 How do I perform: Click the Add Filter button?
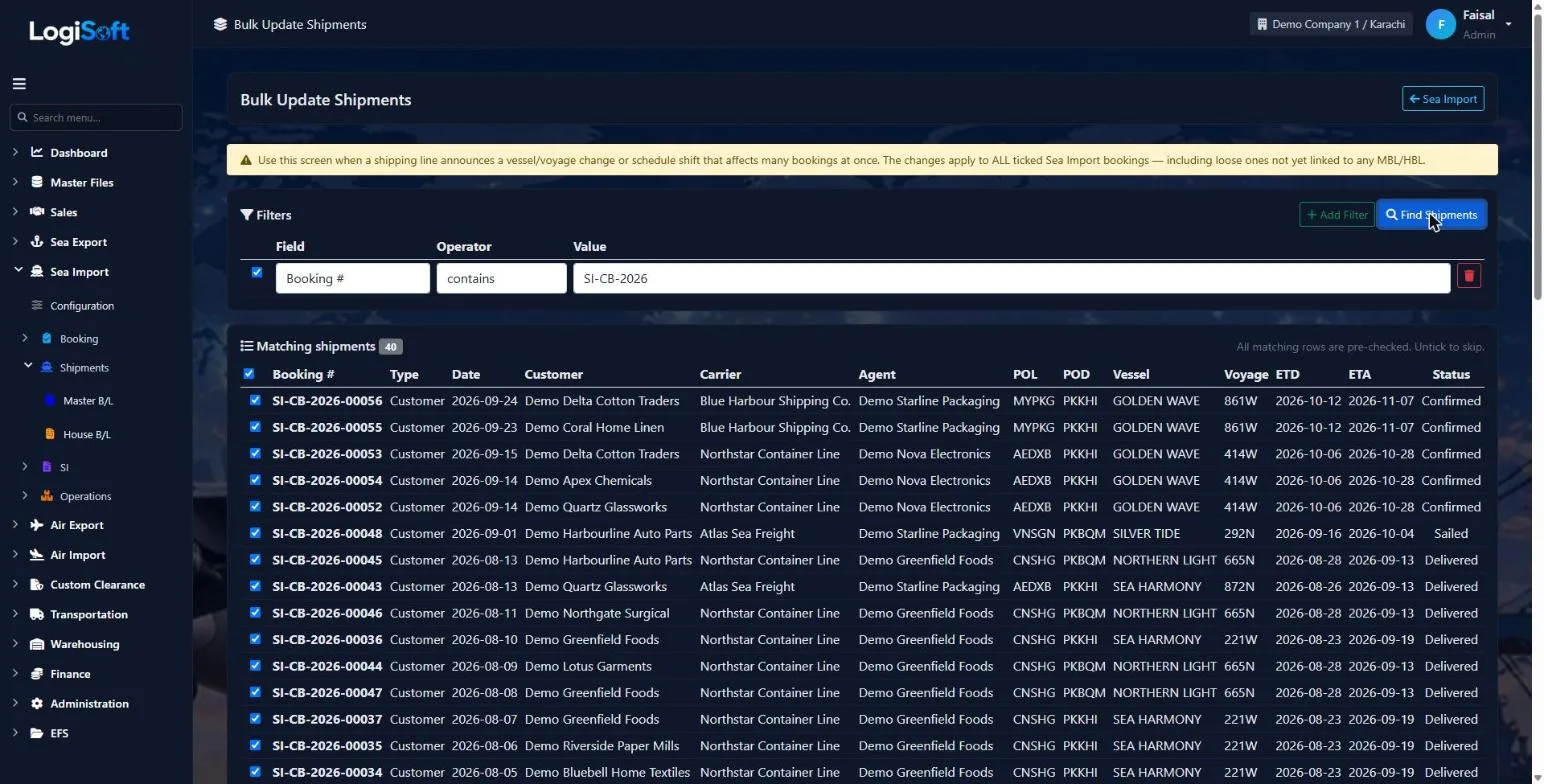[1337, 215]
